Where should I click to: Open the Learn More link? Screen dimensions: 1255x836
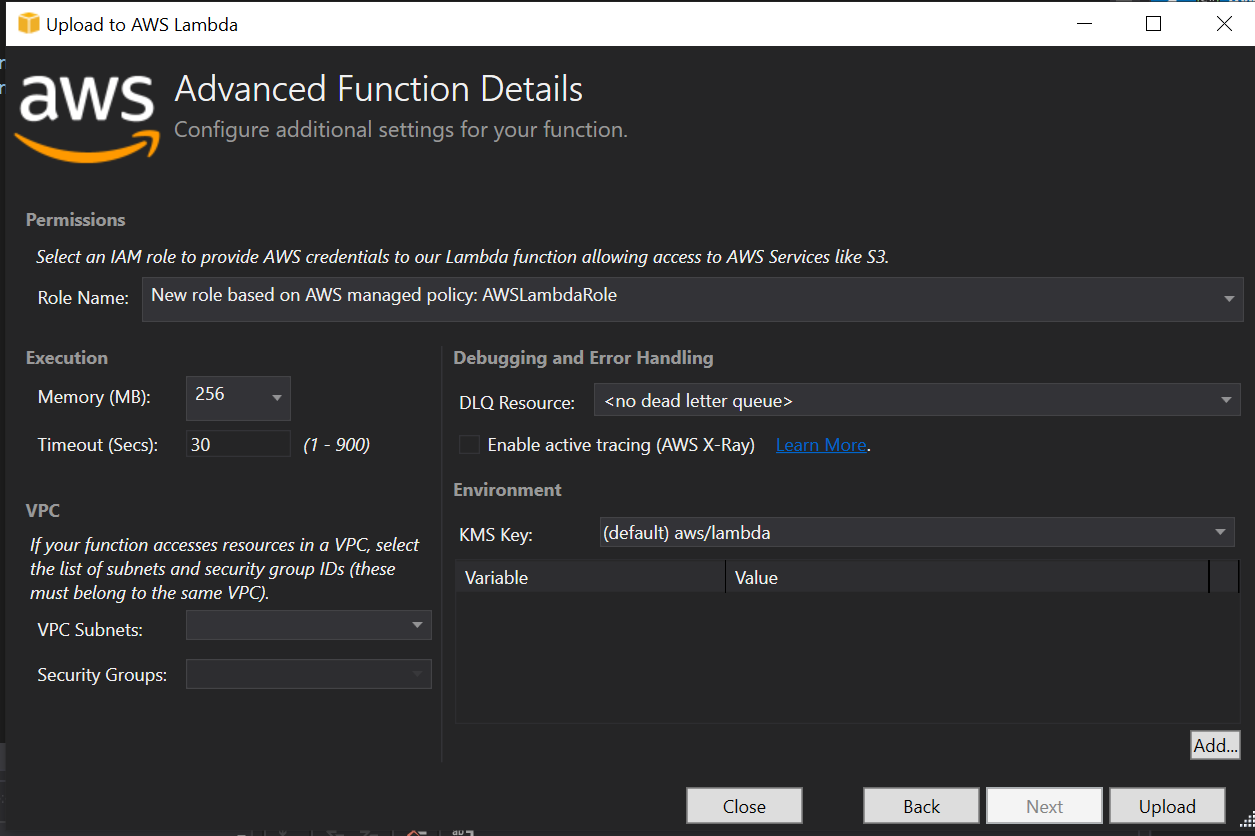[820, 445]
